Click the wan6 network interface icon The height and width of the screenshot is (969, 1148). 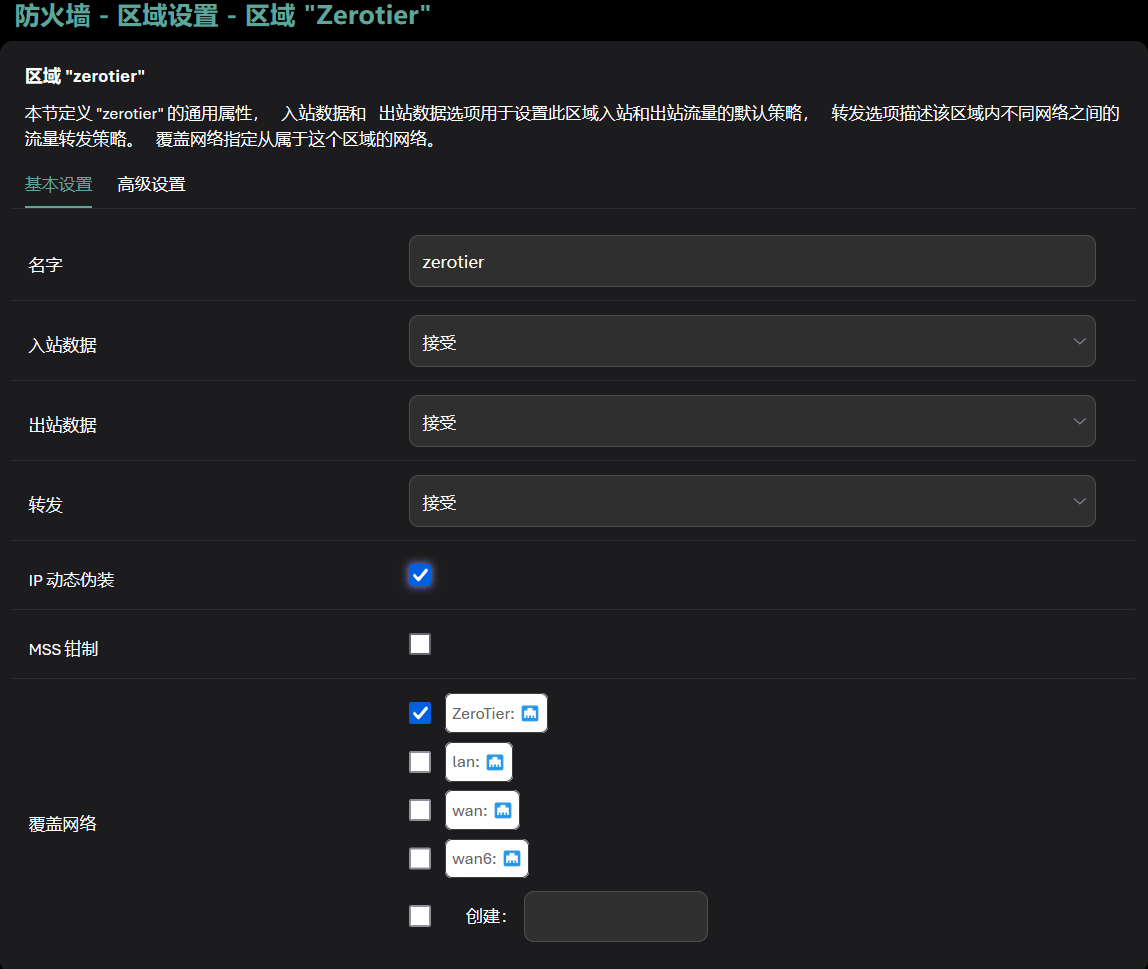(512, 858)
